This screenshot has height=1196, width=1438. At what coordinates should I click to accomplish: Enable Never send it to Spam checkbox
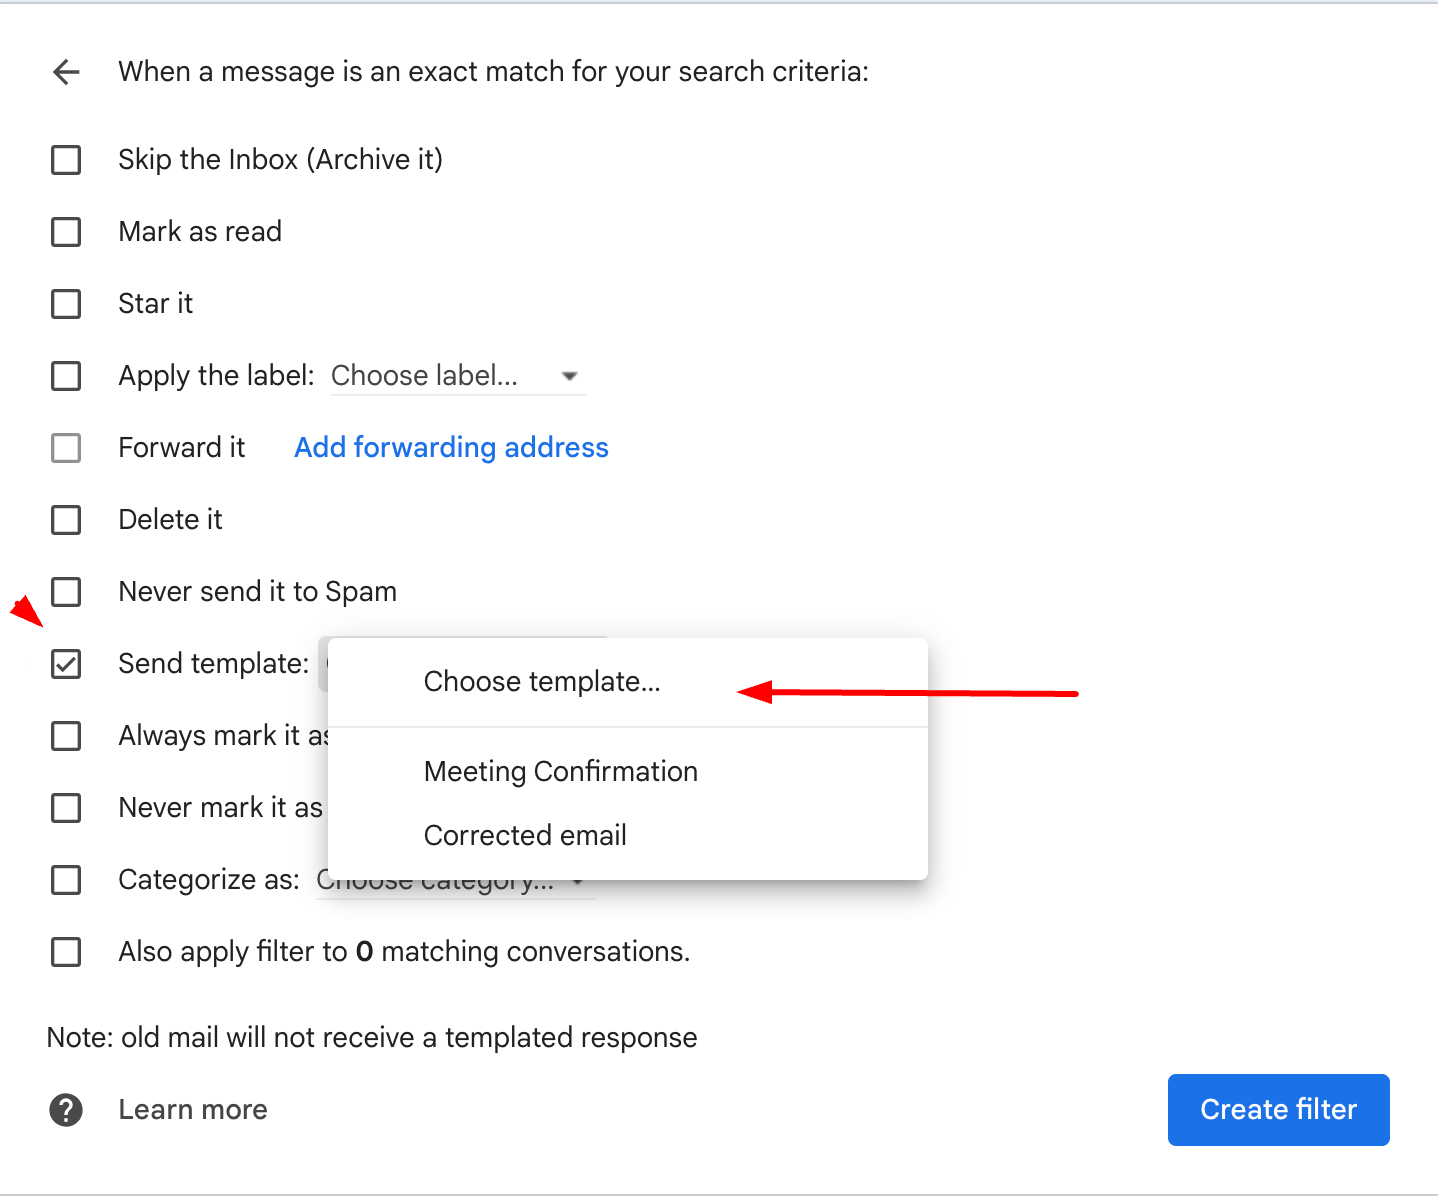tap(66, 592)
